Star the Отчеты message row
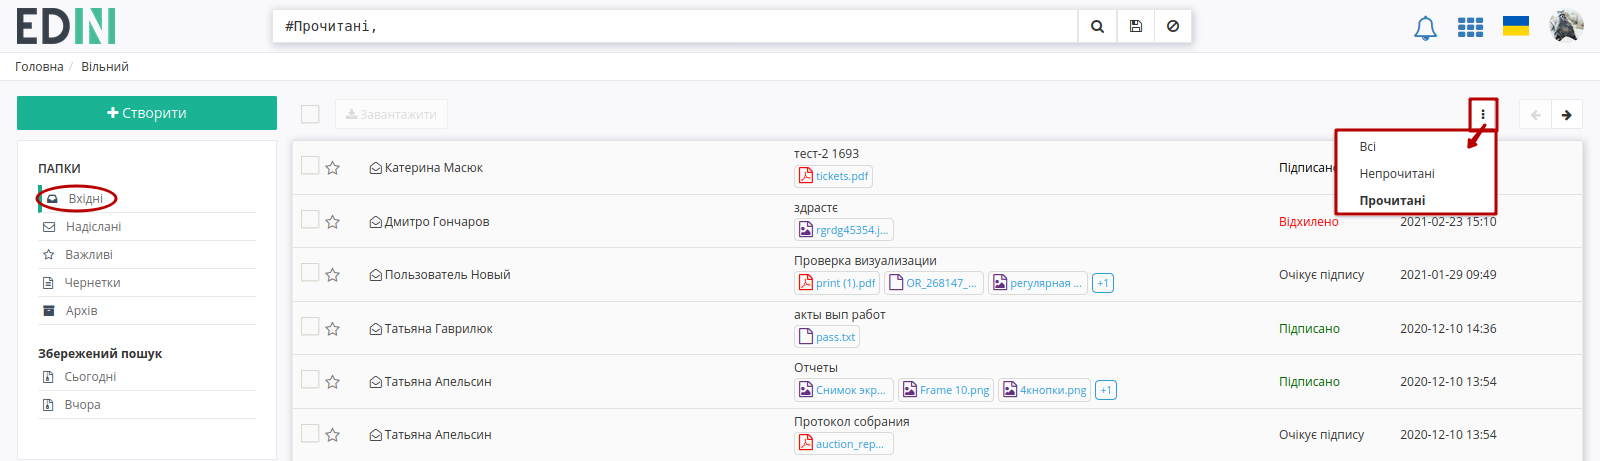Image resolution: width=1600 pixels, height=461 pixels. (333, 382)
